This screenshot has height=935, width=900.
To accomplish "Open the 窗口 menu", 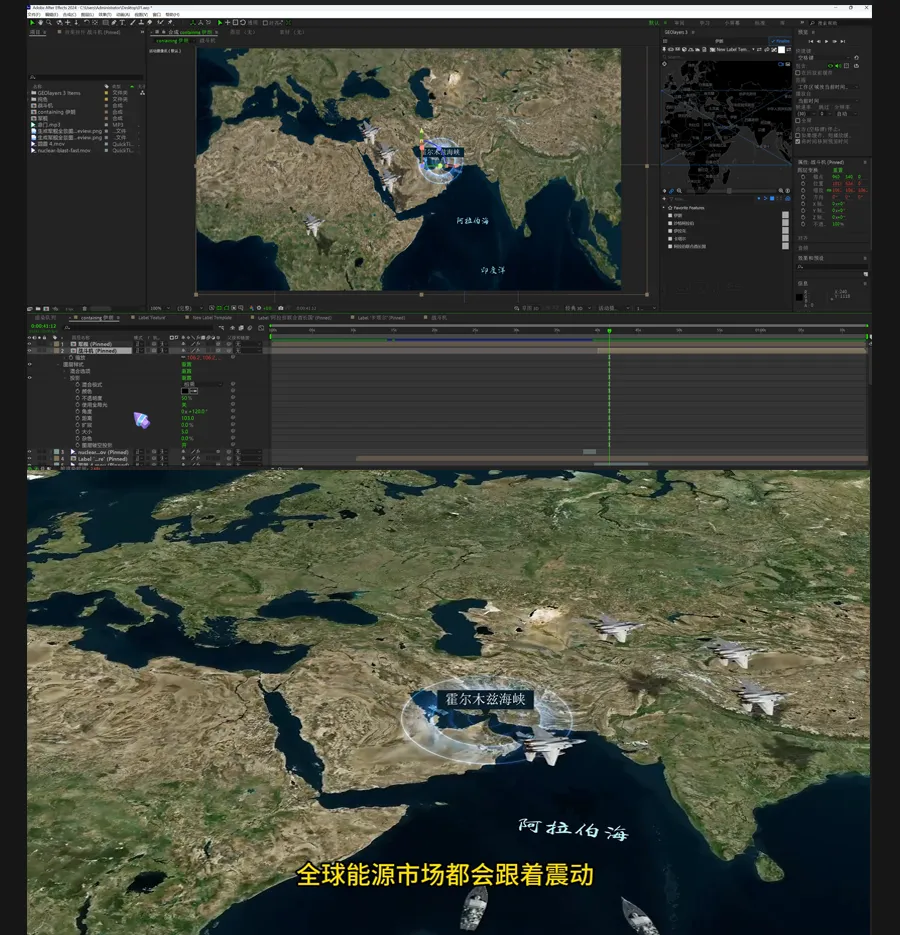I will [157, 14].
